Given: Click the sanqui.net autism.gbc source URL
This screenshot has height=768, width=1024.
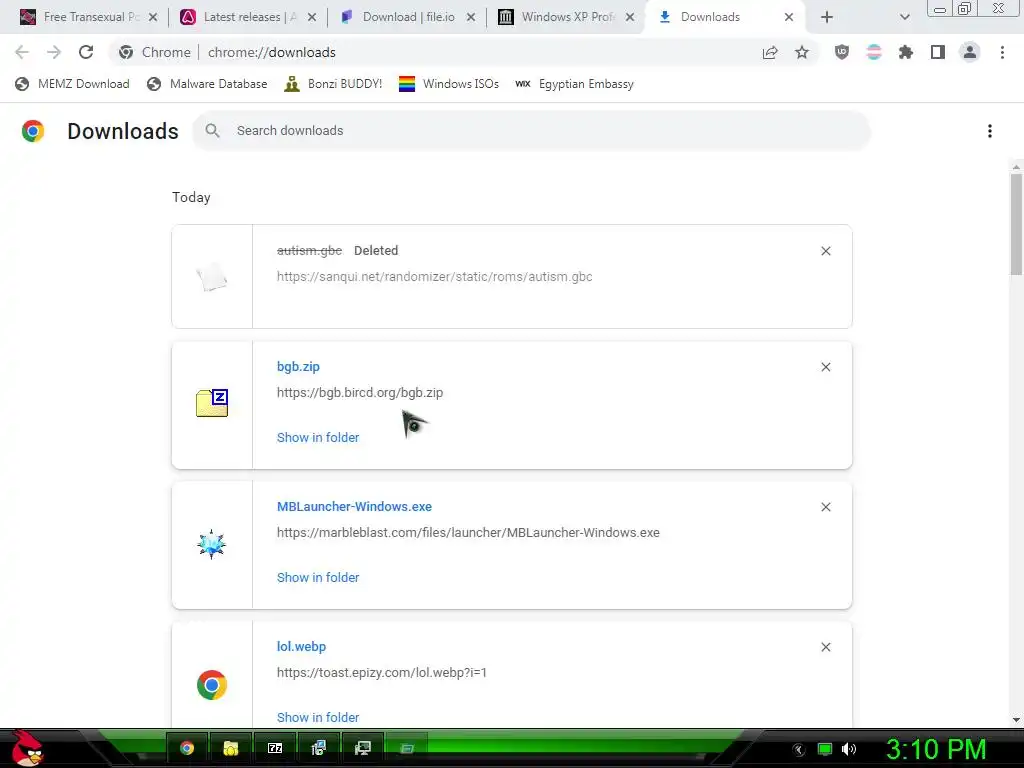Looking at the screenshot, I should pos(434,276).
